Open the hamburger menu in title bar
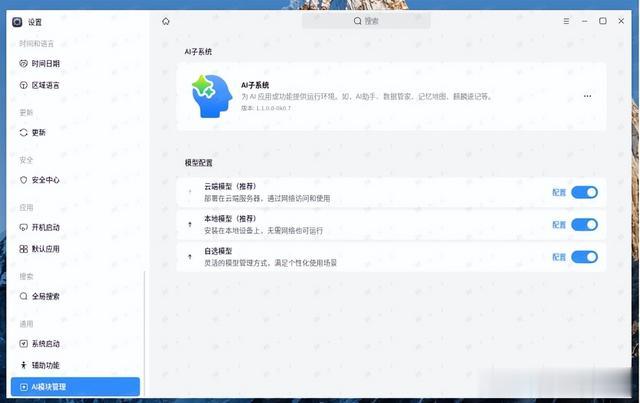This screenshot has width=640, height=403. pos(566,21)
